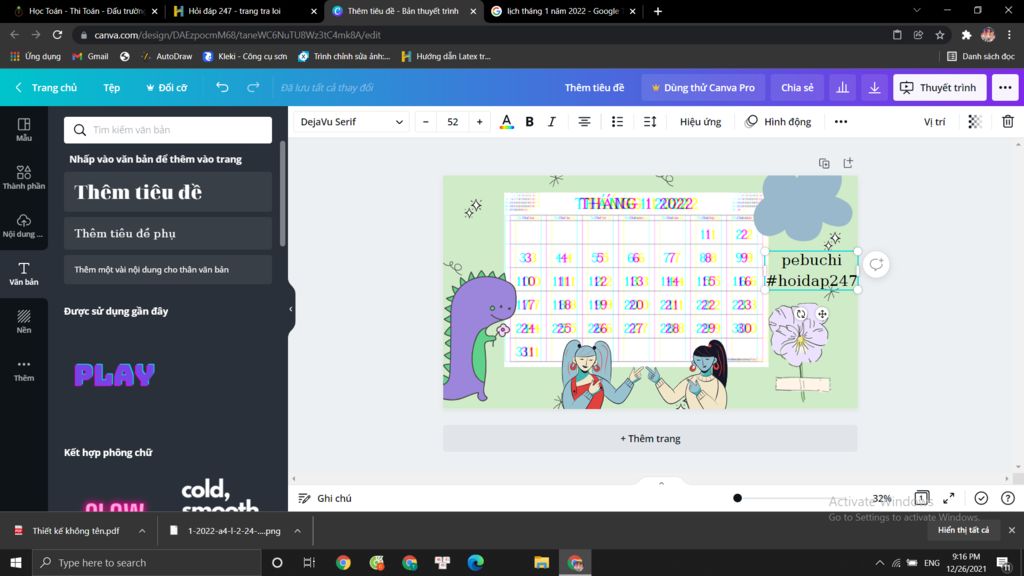This screenshot has width=1024, height=576.
Task: Collapse the side panel arrow
Action: pyautogui.click(x=291, y=309)
